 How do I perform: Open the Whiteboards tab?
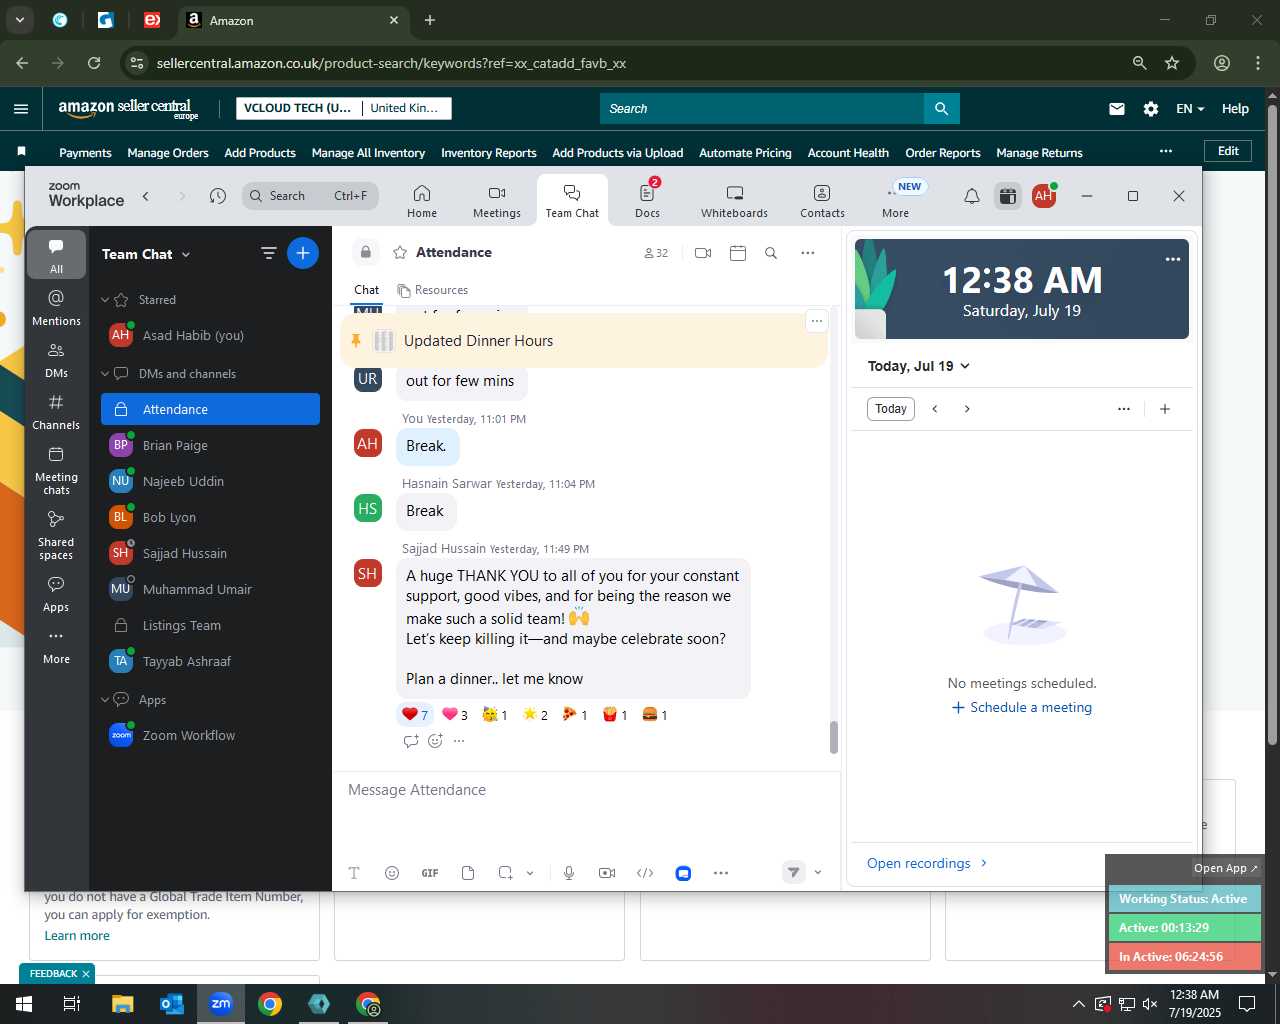point(734,200)
